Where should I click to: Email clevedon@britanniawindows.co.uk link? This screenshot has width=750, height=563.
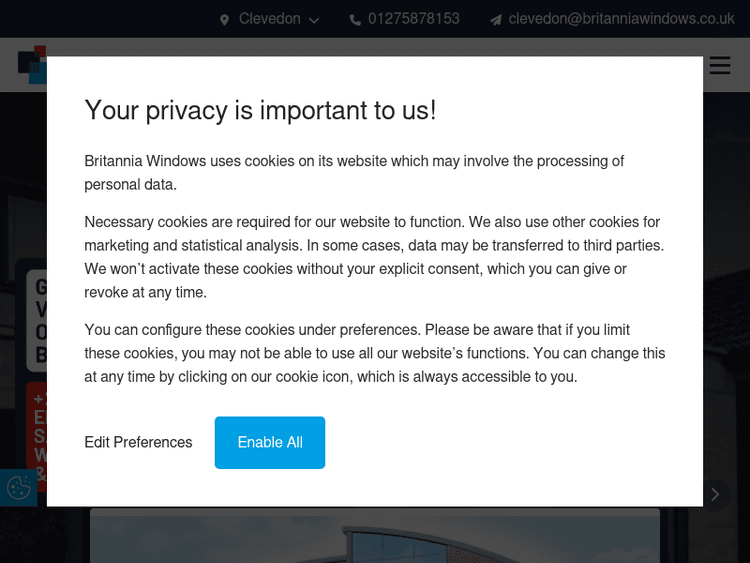pyautogui.click(x=621, y=19)
